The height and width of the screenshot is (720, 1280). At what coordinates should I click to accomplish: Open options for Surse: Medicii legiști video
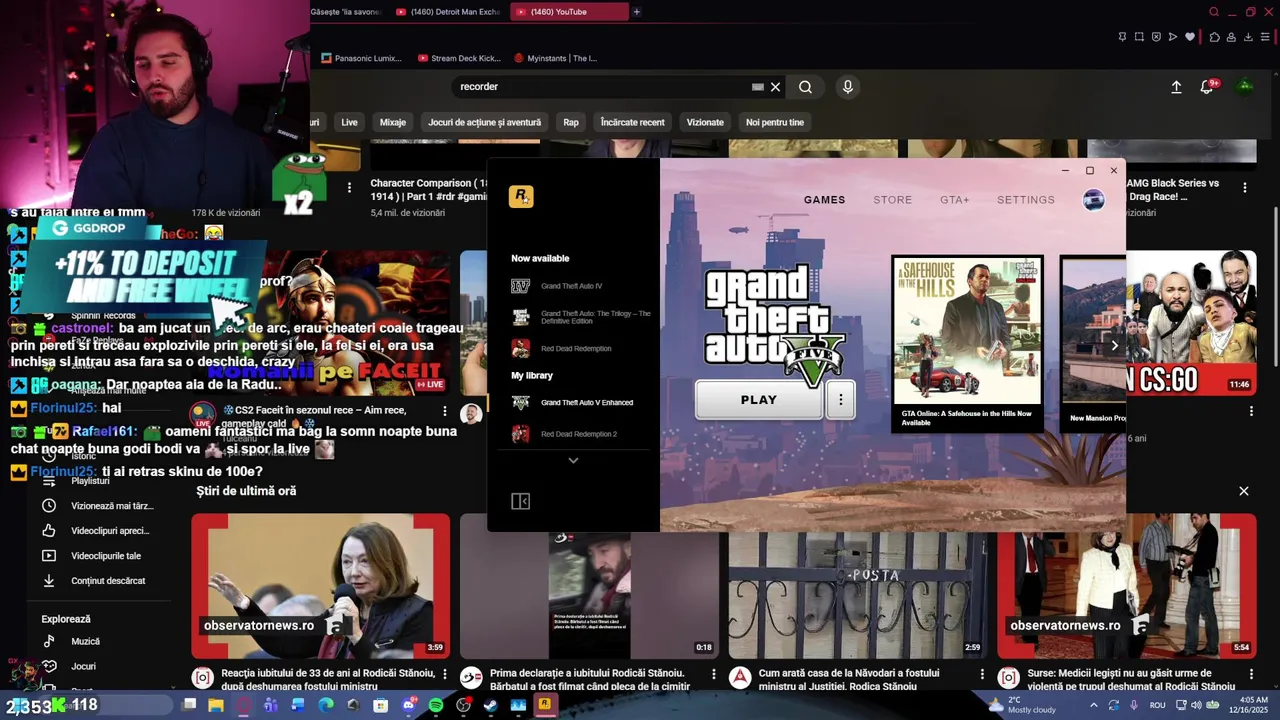click(1251, 676)
